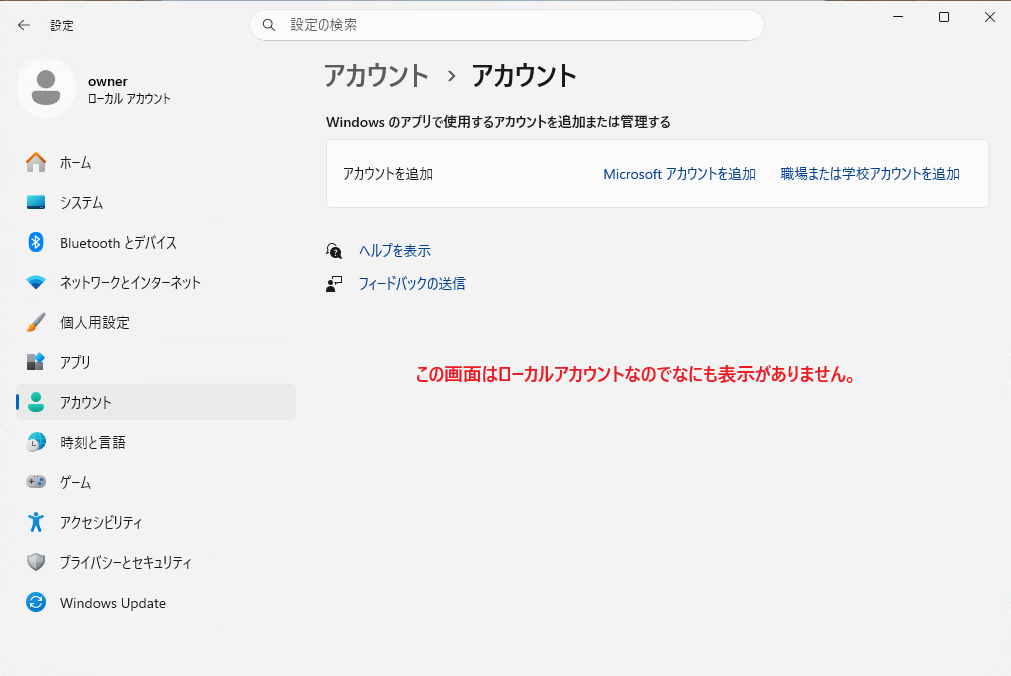1011x676 pixels.
Task: Open Windows Update page
Action: [x=156, y=602]
